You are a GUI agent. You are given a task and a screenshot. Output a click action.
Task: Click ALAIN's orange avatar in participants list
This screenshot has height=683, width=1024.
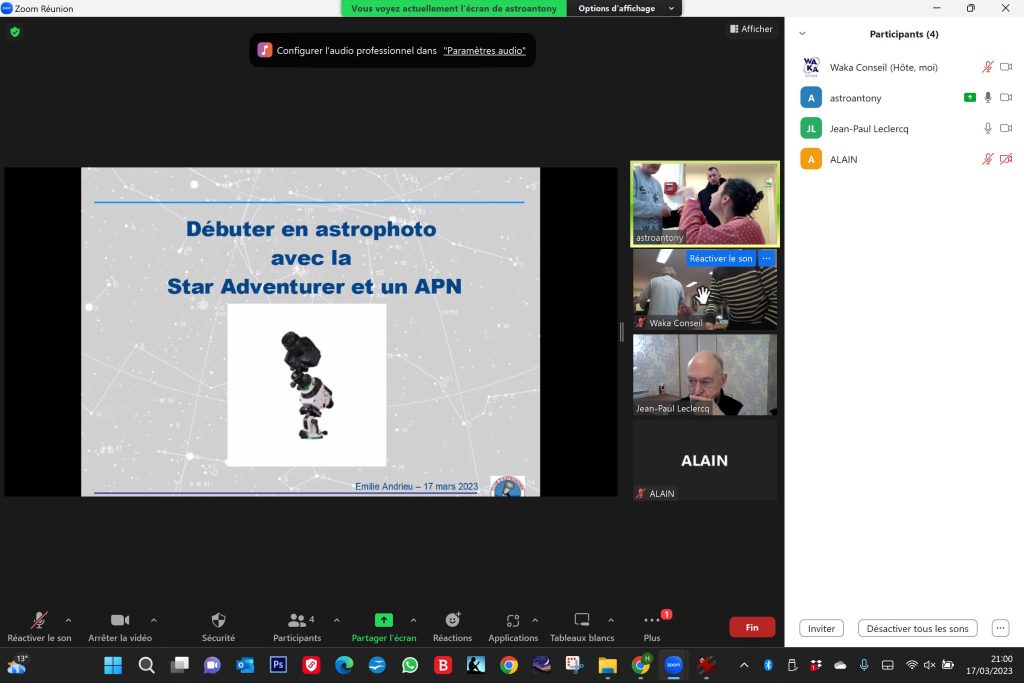[811, 159]
